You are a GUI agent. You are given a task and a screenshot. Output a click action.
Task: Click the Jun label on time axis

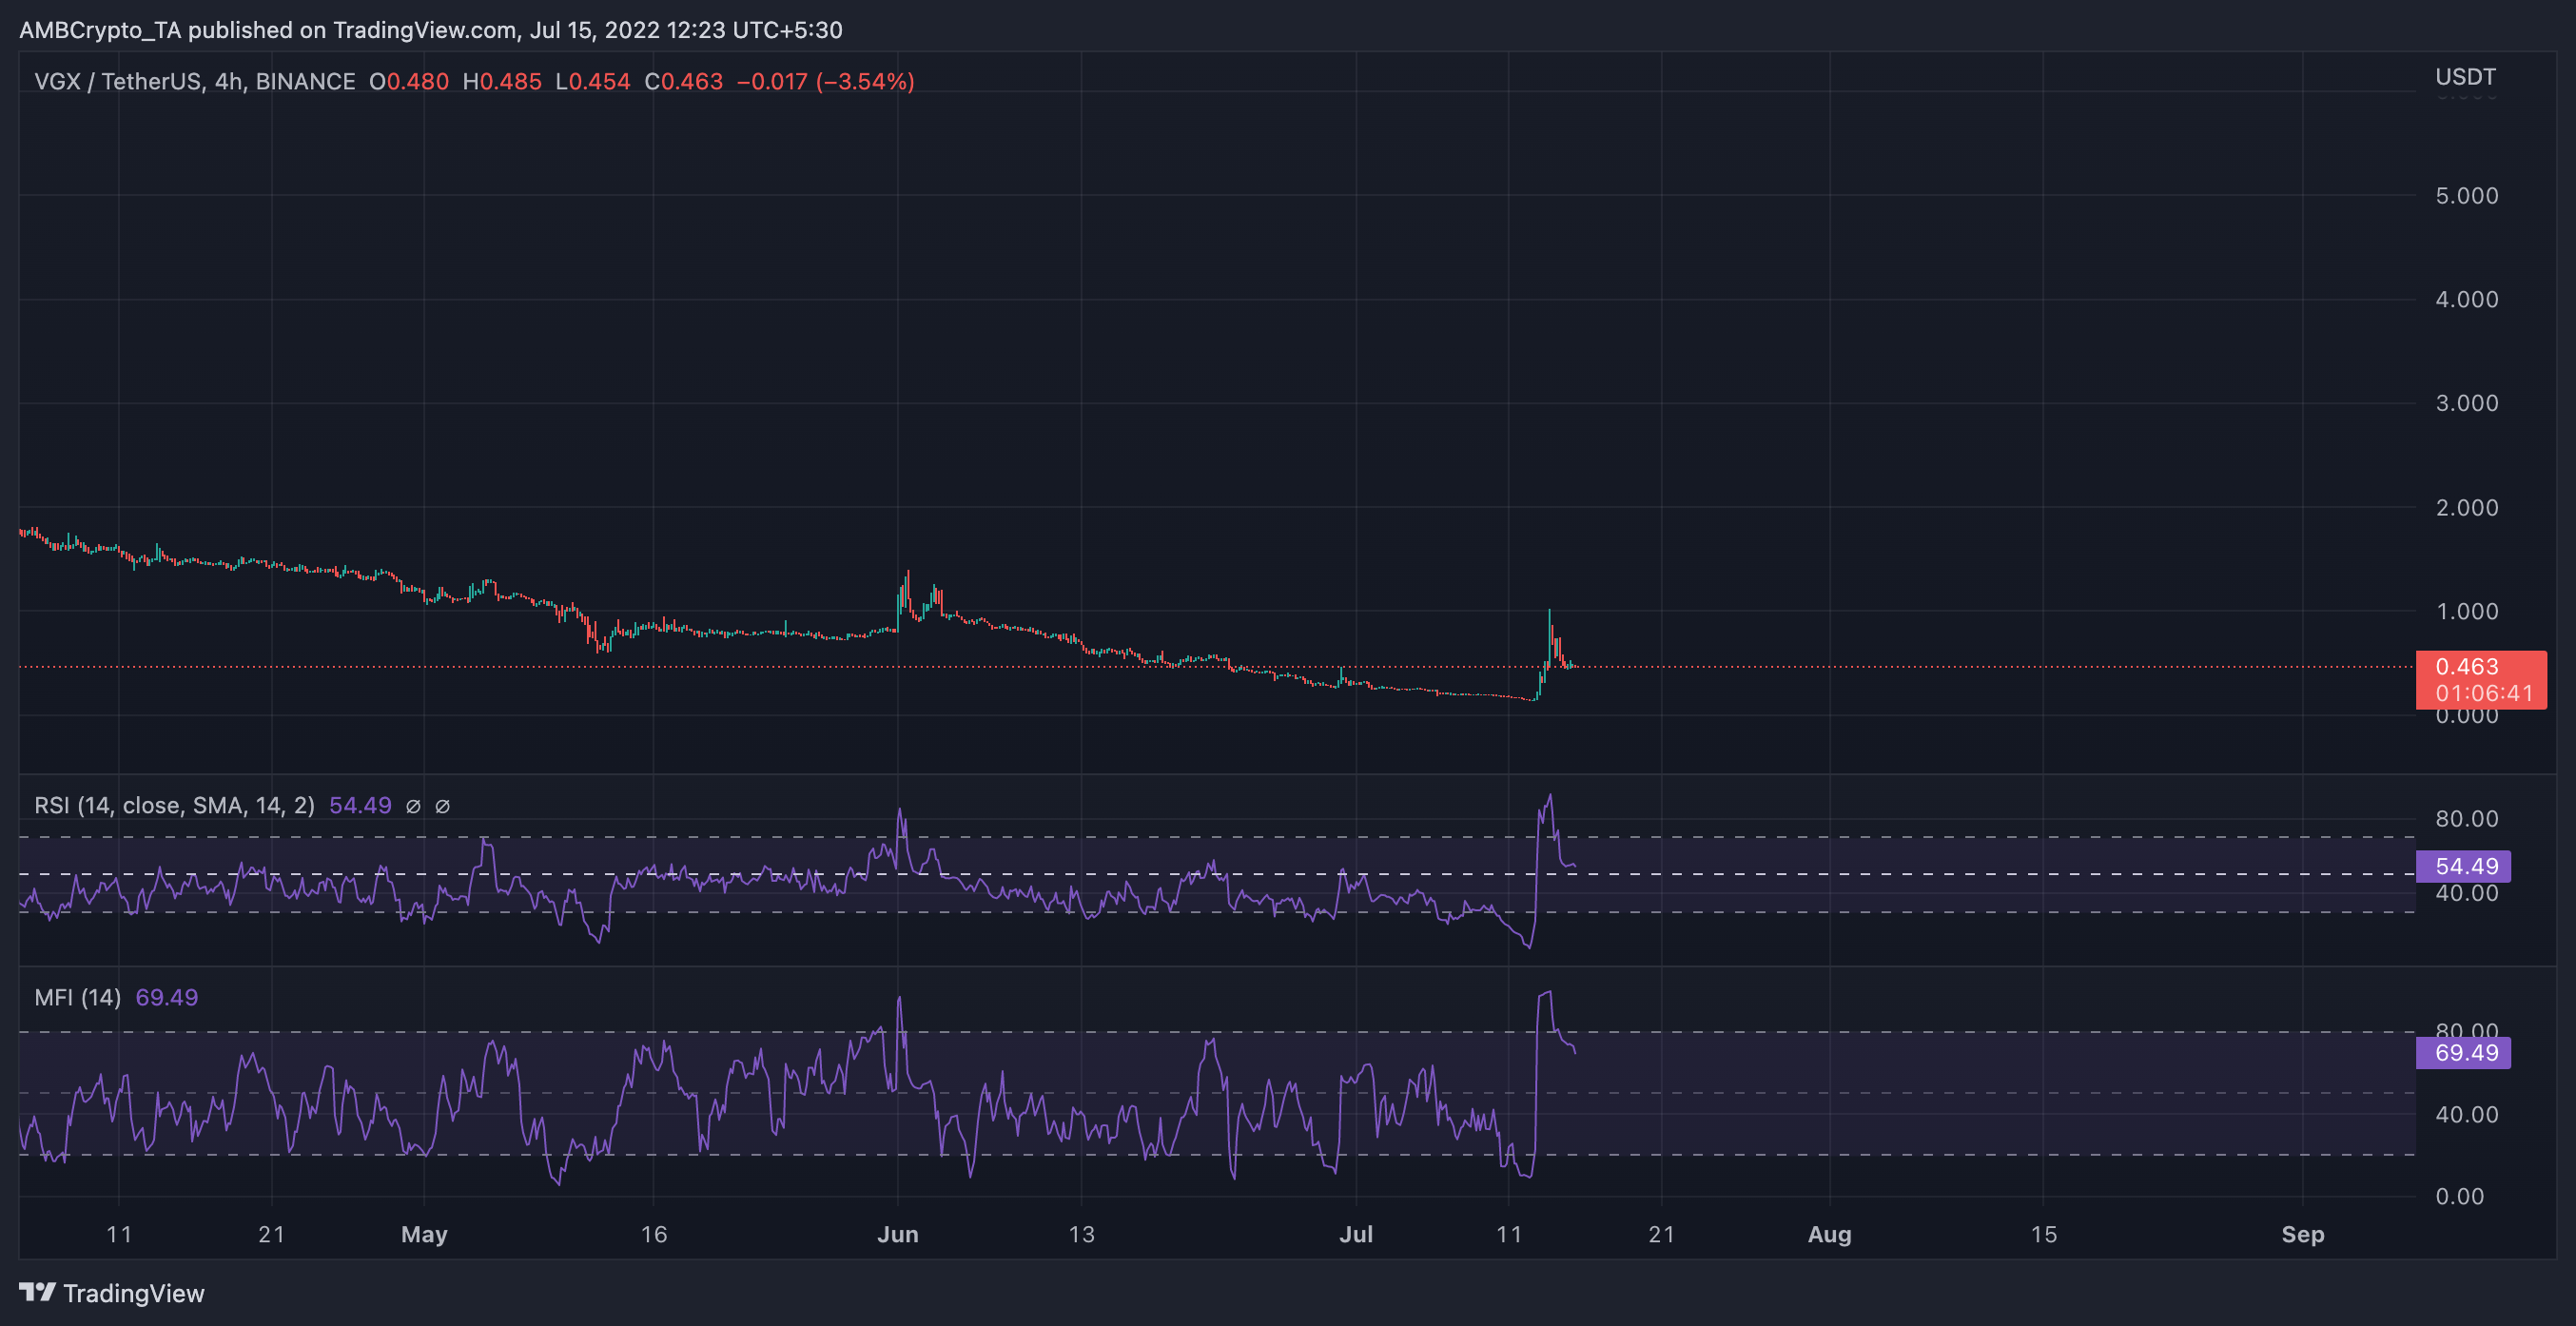tap(898, 1234)
